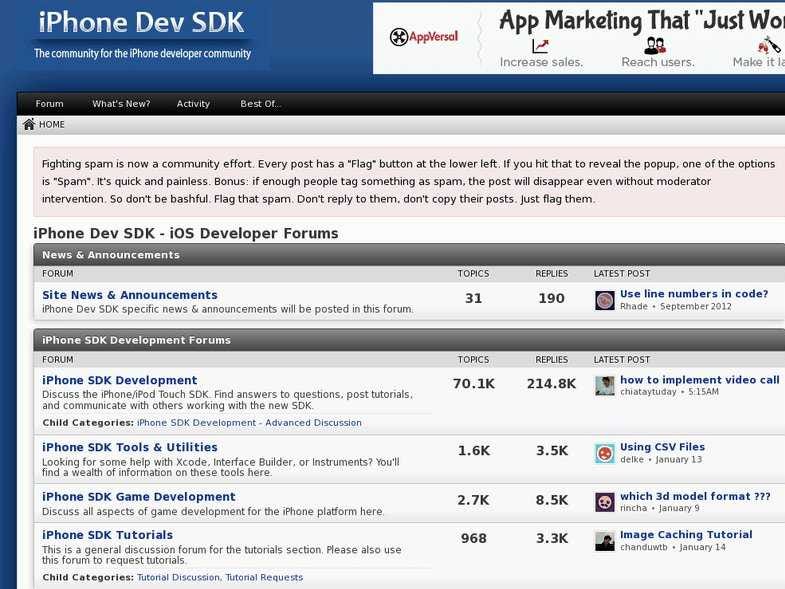Open the Forum menu item
Viewport: 785px width, 589px height.
pos(50,104)
